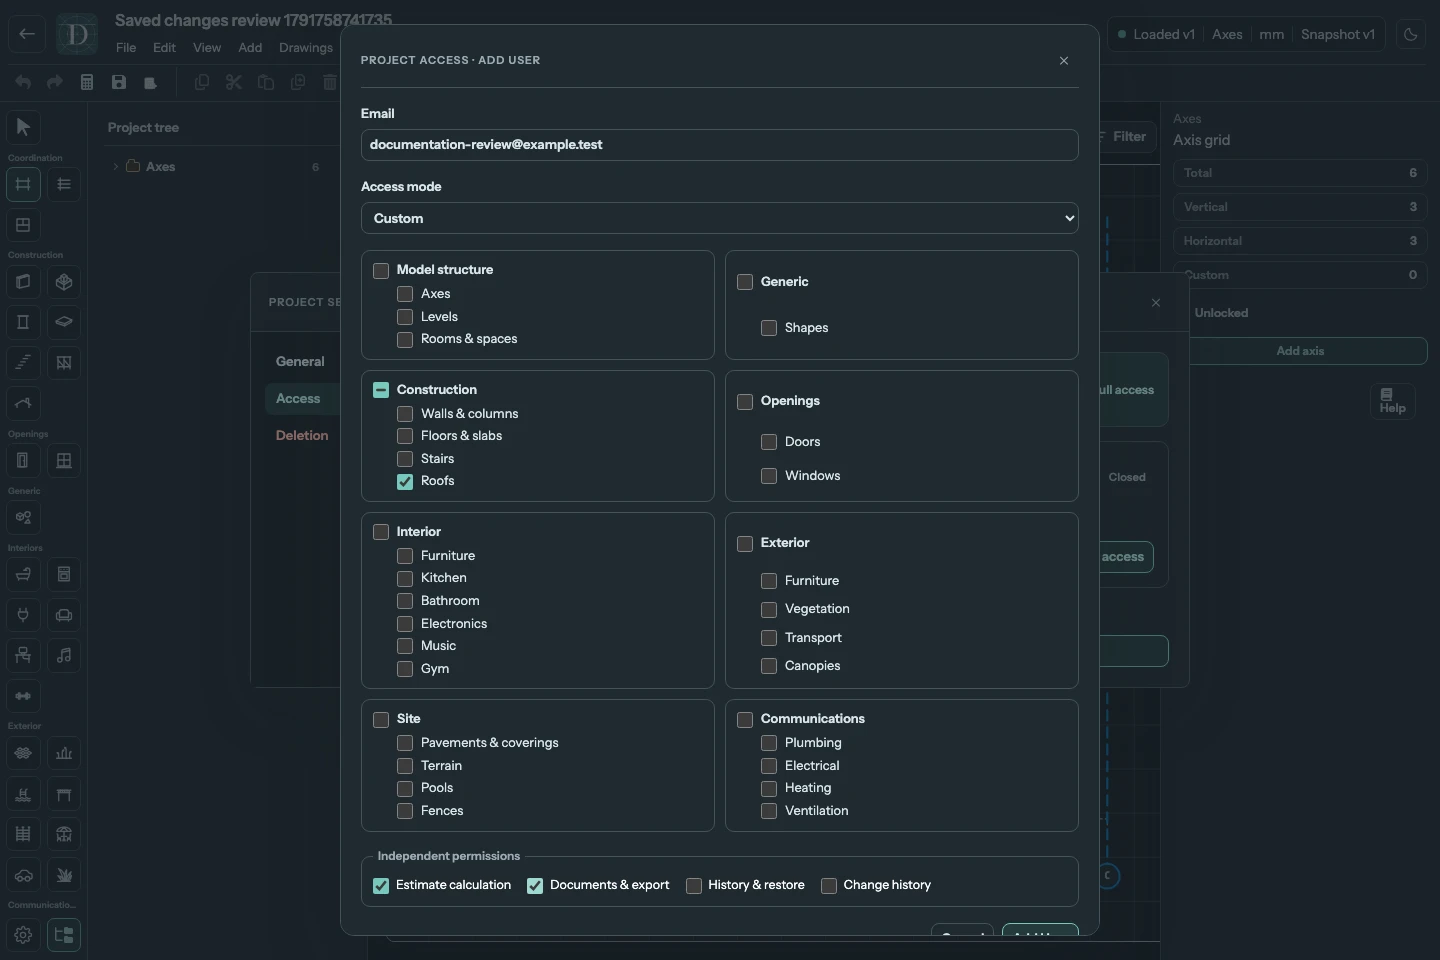Open the Help button
Screen dimensions: 1440x960
(x=1392, y=401)
